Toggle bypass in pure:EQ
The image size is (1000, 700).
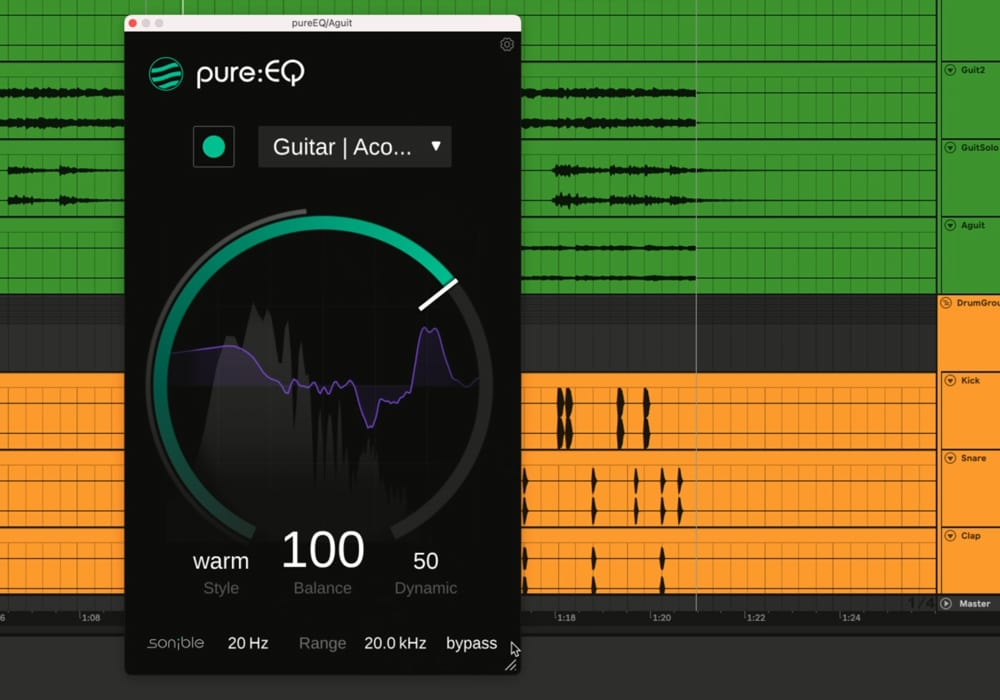click(x=471, y=643)
